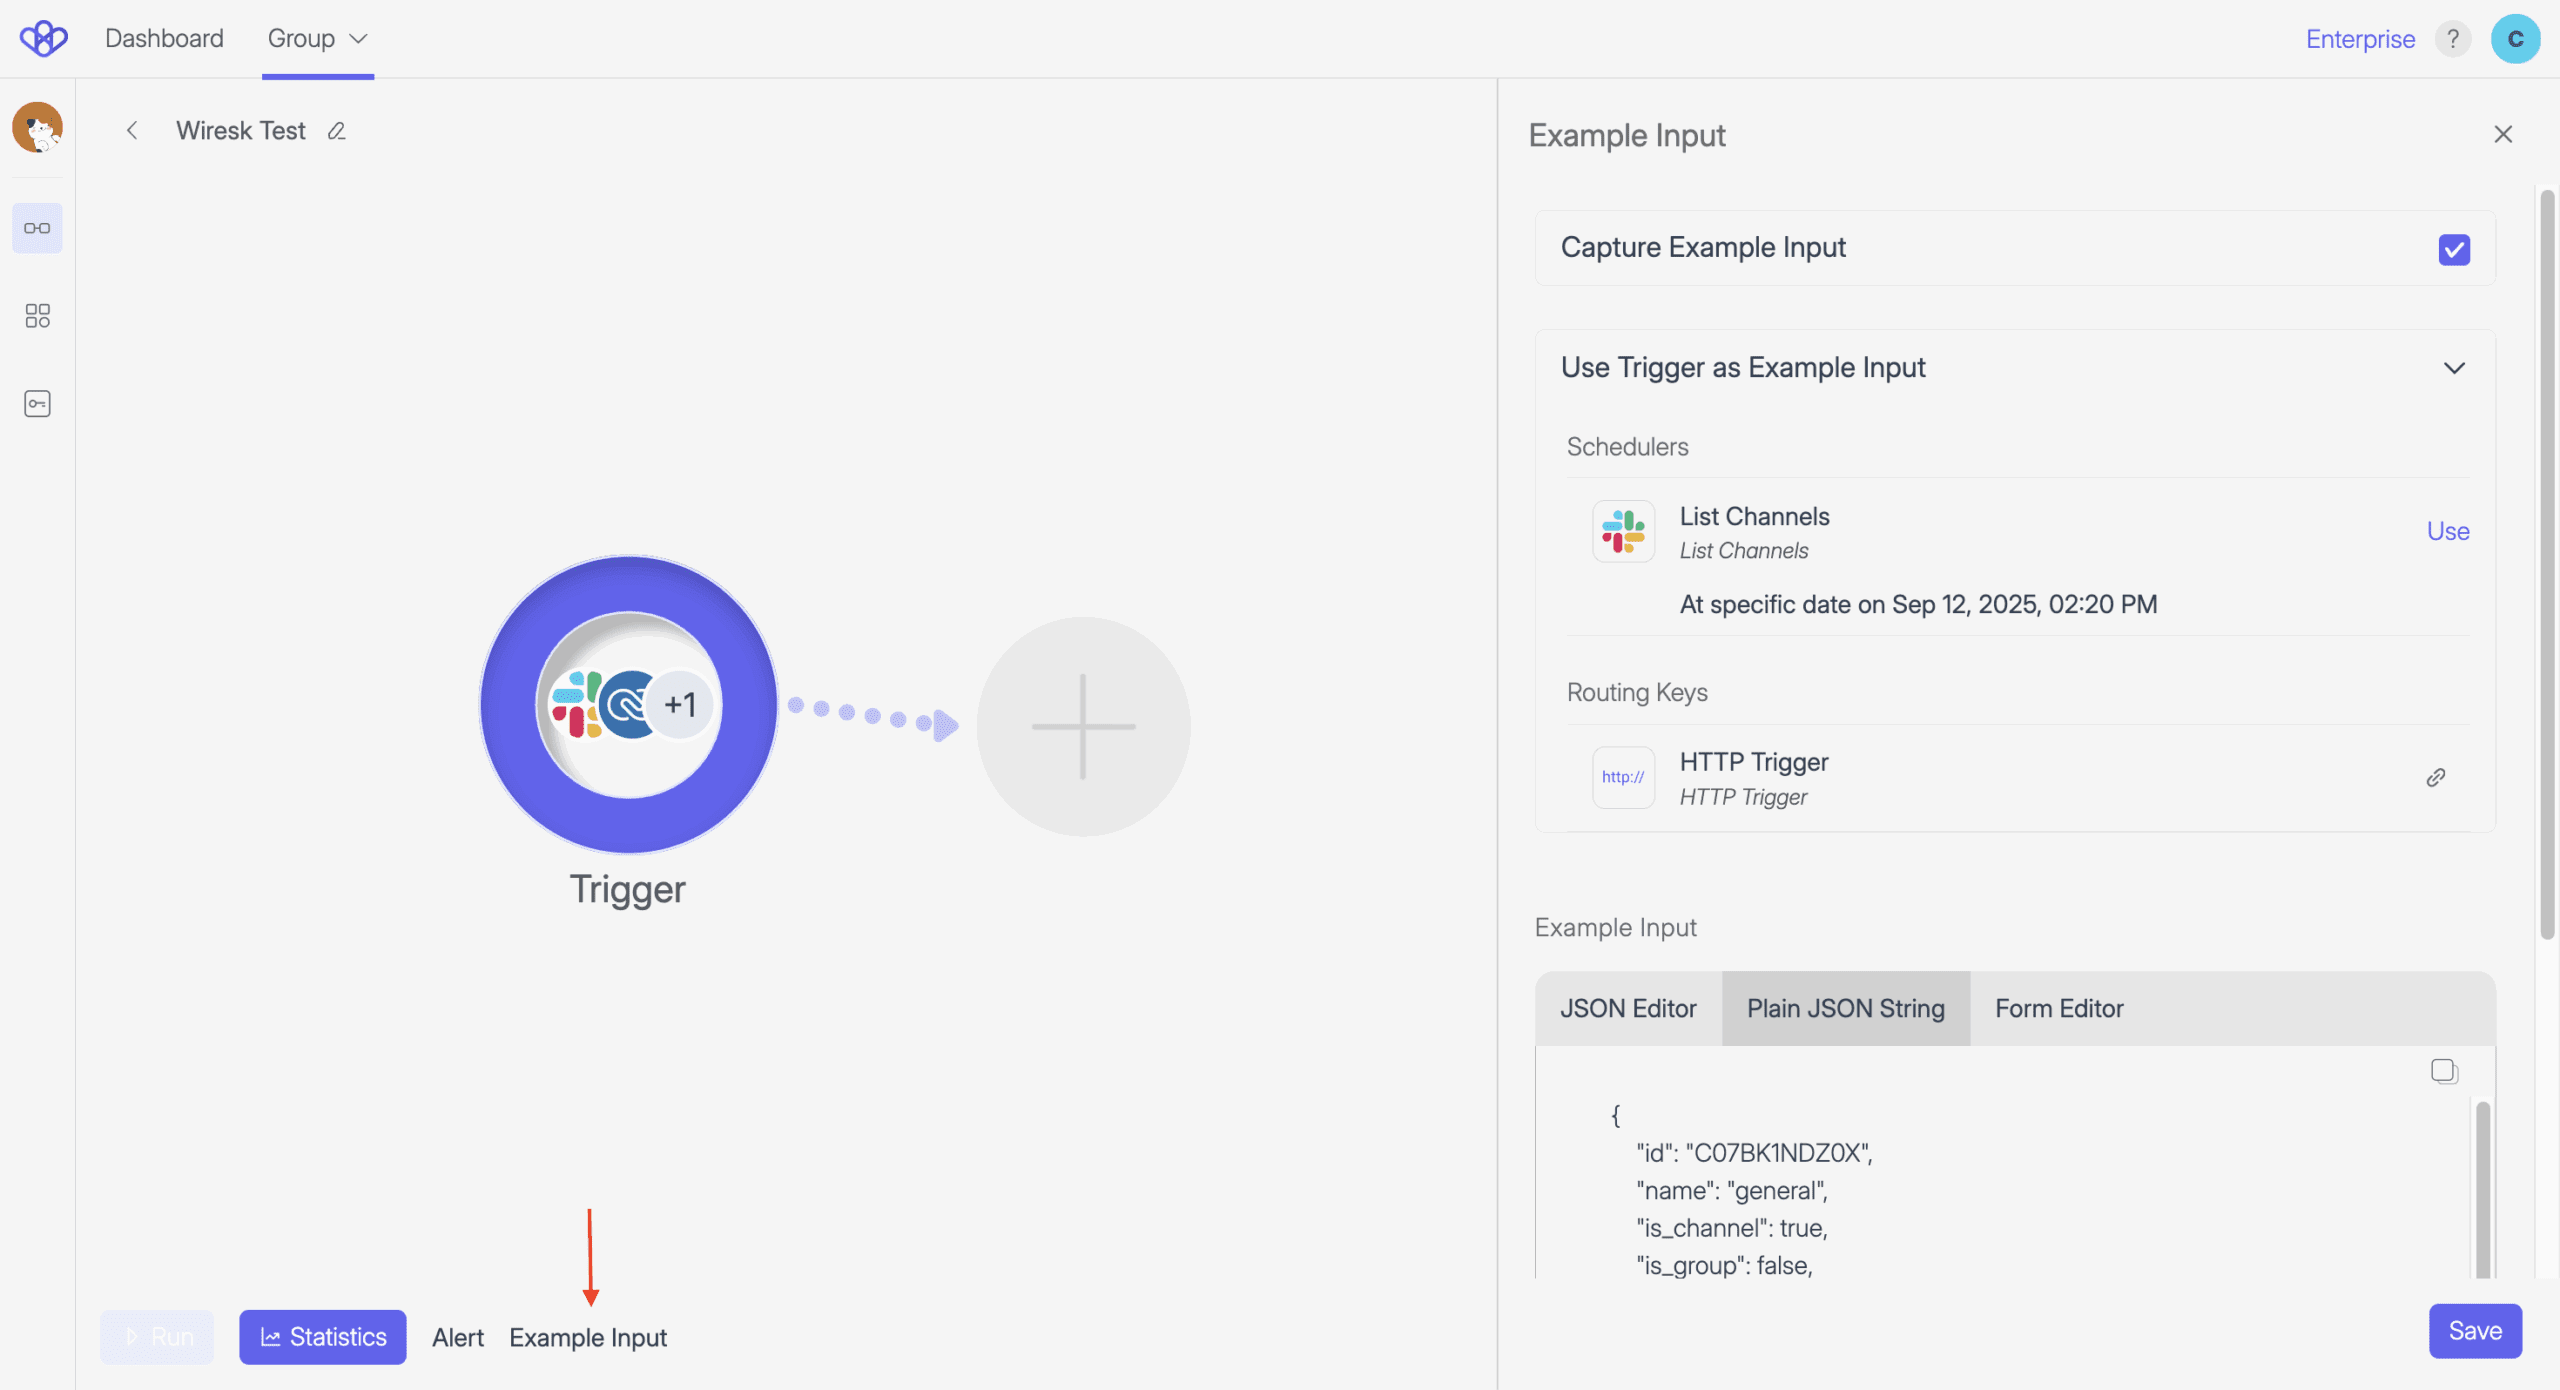Copy the HTTP Trigger link icon
This screenshot has height=1390, width=2560.
pyautogui.click(x=2435, y=778)
